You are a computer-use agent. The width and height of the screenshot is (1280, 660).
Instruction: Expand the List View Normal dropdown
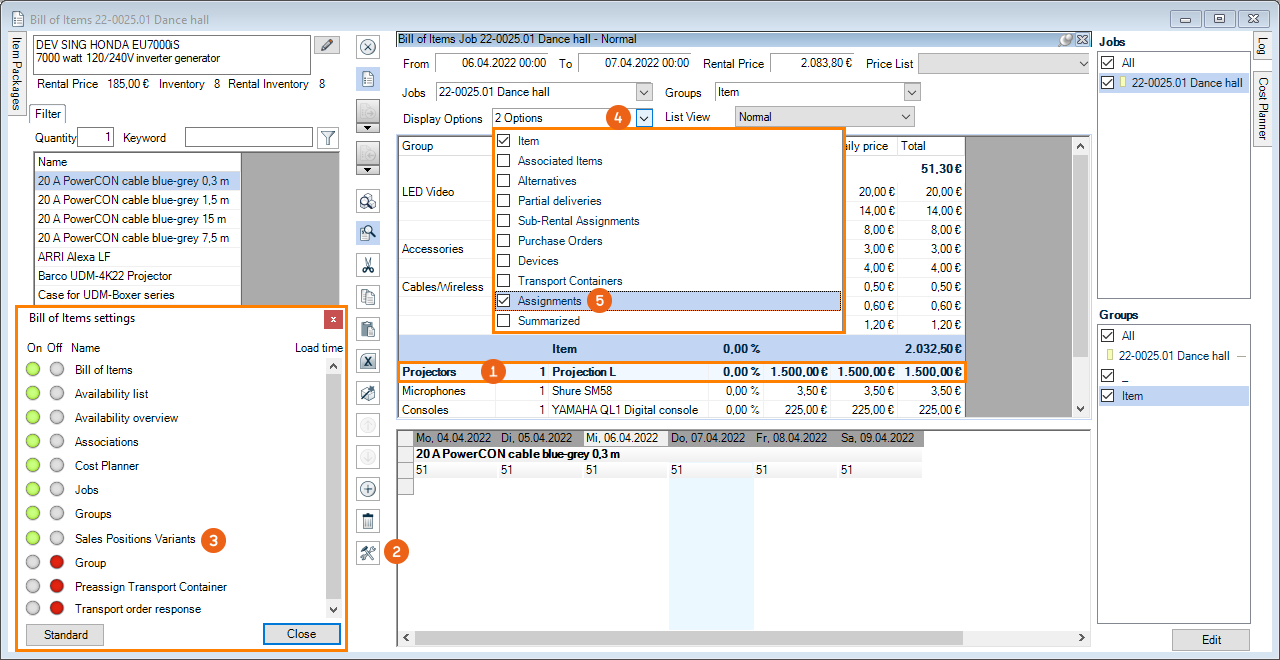906,117
